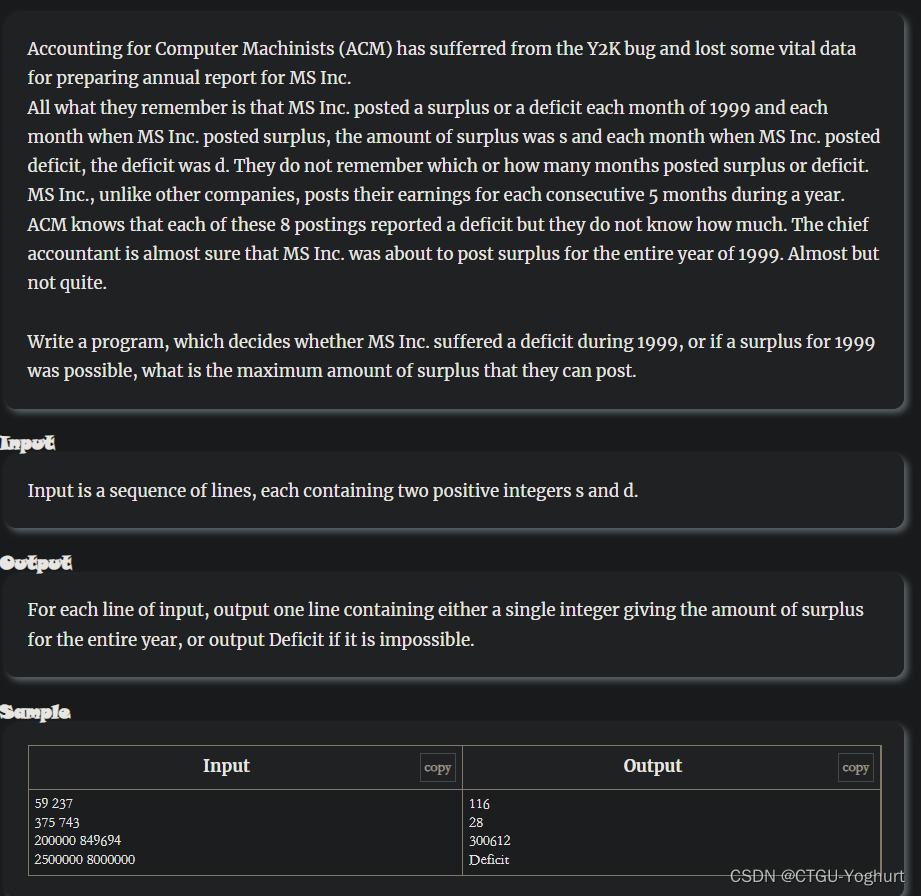Click the output value 116
The image size is (921, 896).
tap(479, 803)
